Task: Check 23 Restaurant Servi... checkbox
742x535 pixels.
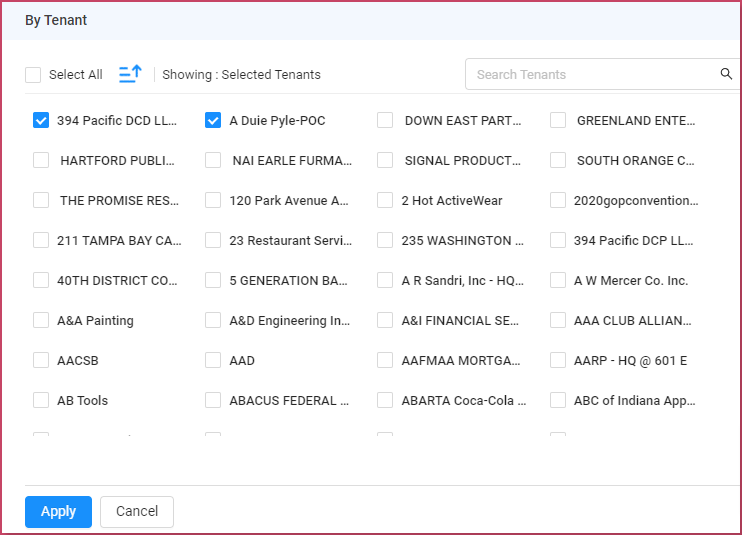Action: (213, 240)
